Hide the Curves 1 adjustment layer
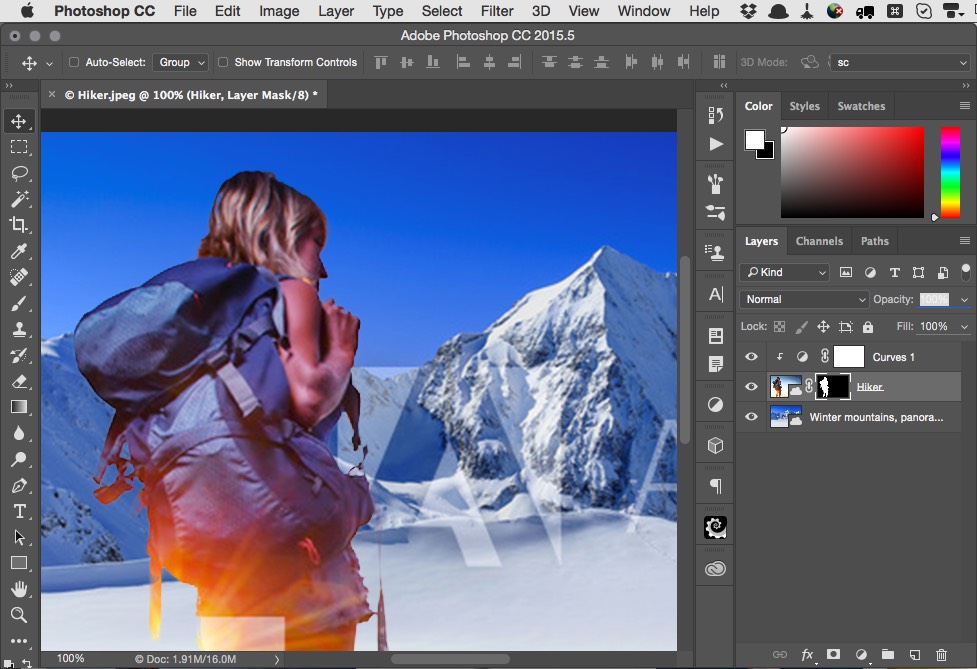 pos(750,356)
